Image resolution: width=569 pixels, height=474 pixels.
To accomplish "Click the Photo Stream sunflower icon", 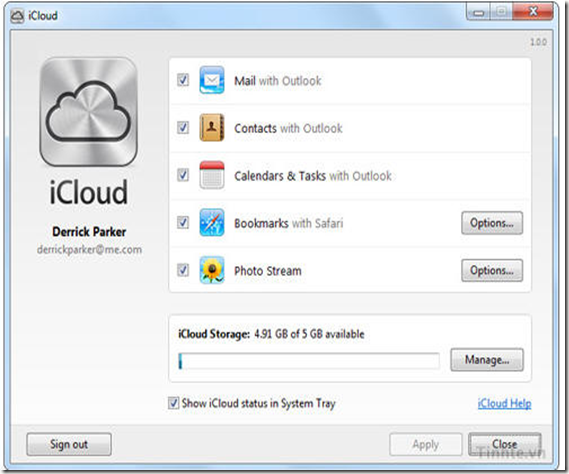I will pyautogui.click(x=212, y=270).
